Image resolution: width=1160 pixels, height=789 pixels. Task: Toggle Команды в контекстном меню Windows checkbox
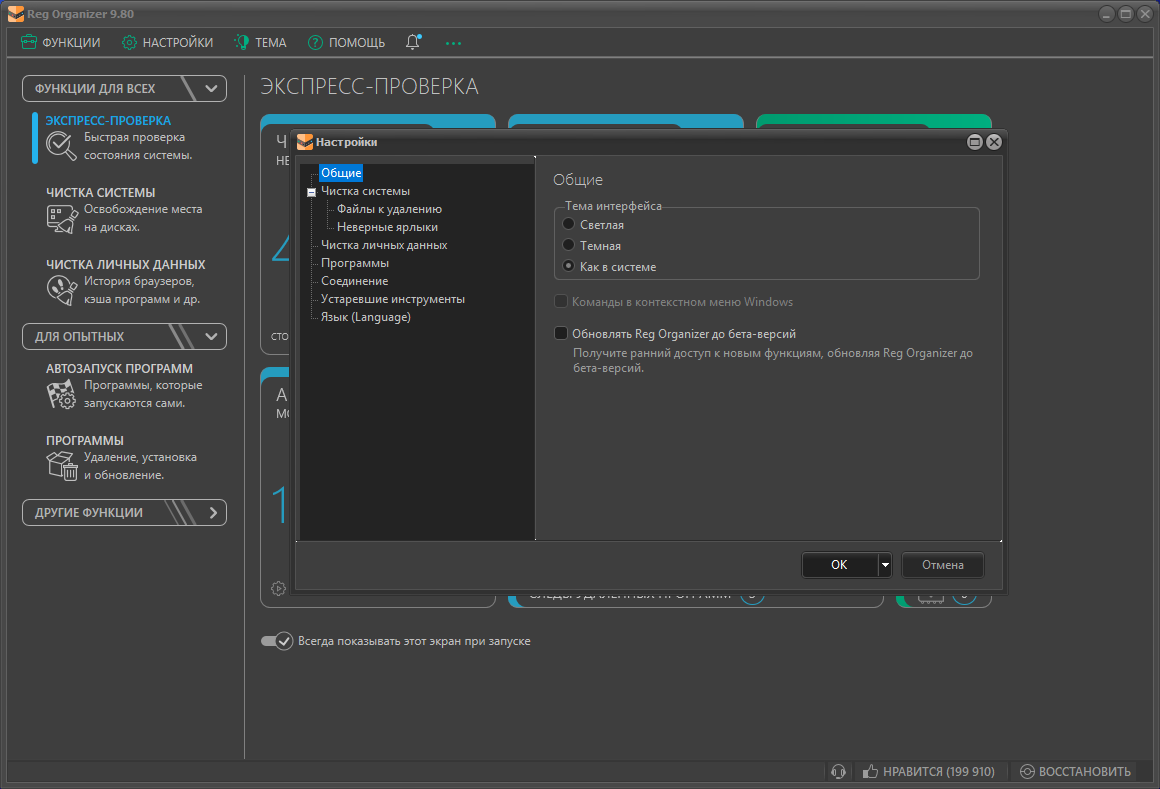pyautogui.click(x=561, y=301)
